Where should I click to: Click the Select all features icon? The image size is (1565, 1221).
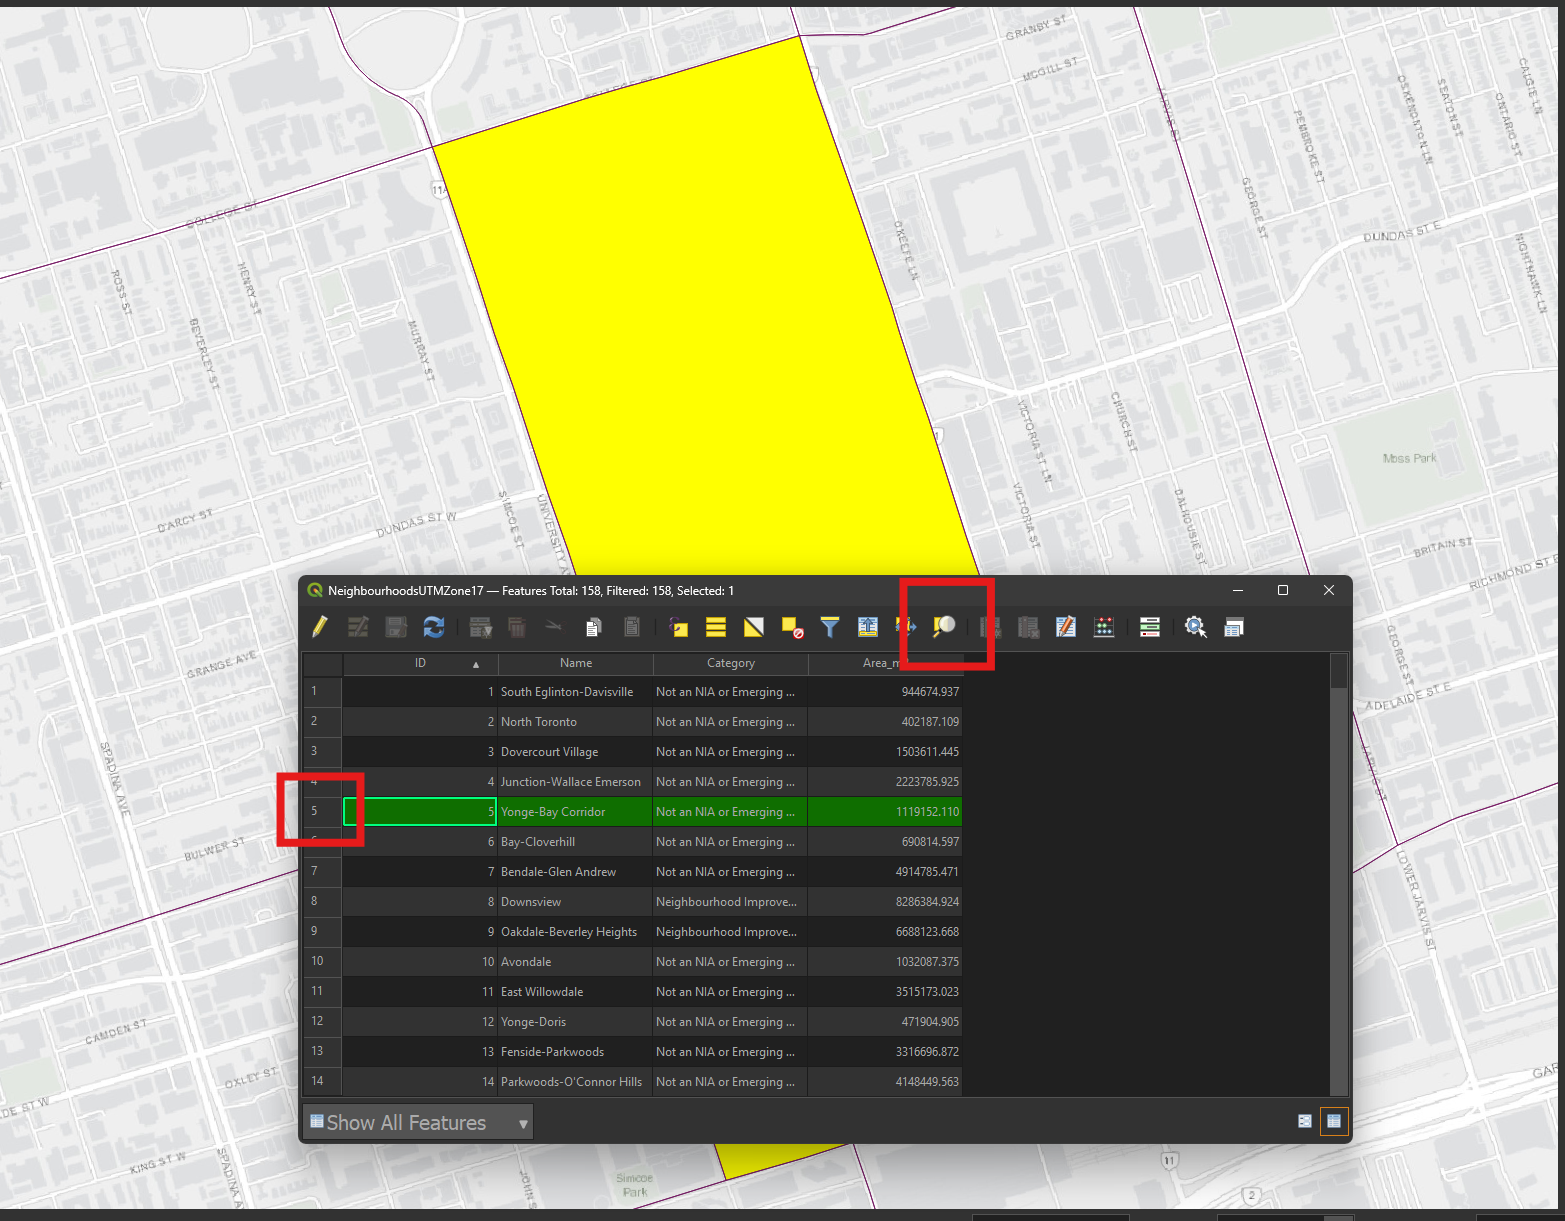716,627
